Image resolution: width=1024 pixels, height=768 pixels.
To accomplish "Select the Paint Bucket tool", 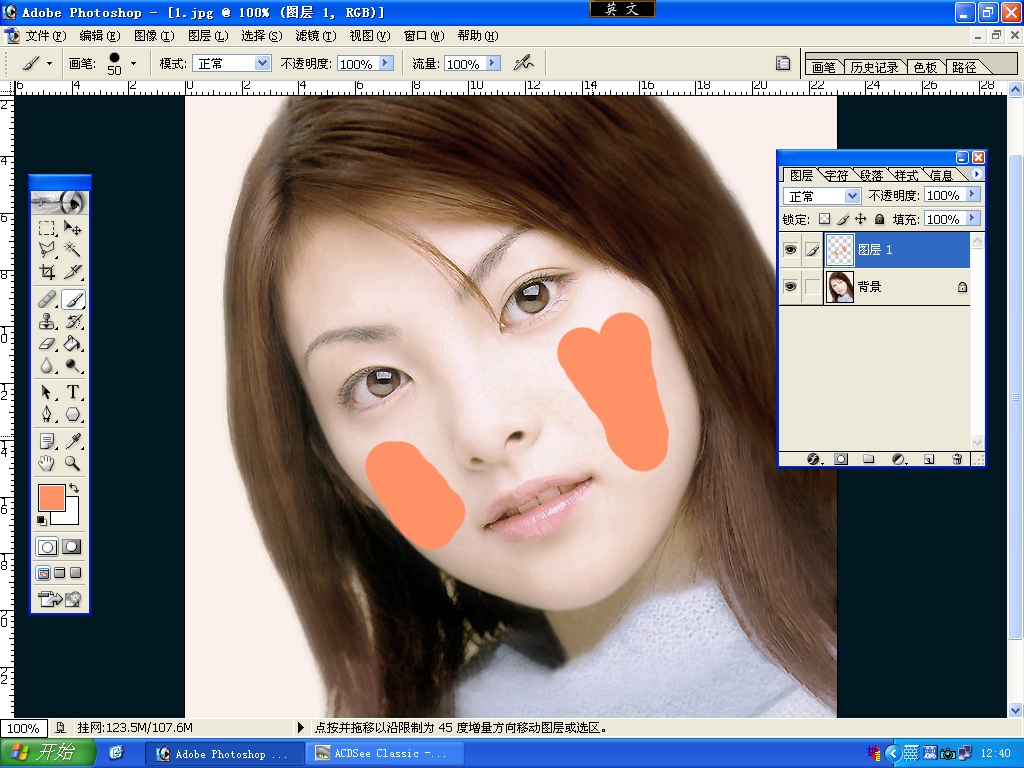I will (x=72, y=344).
